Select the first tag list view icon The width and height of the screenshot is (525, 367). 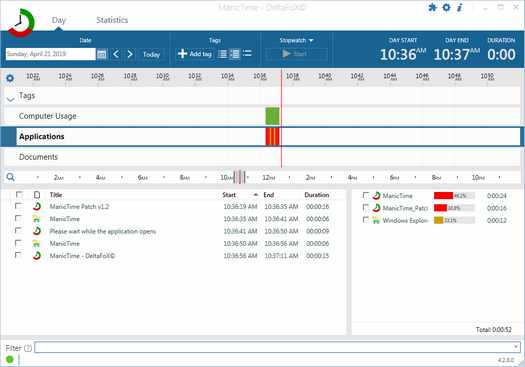tap(222, 54)
